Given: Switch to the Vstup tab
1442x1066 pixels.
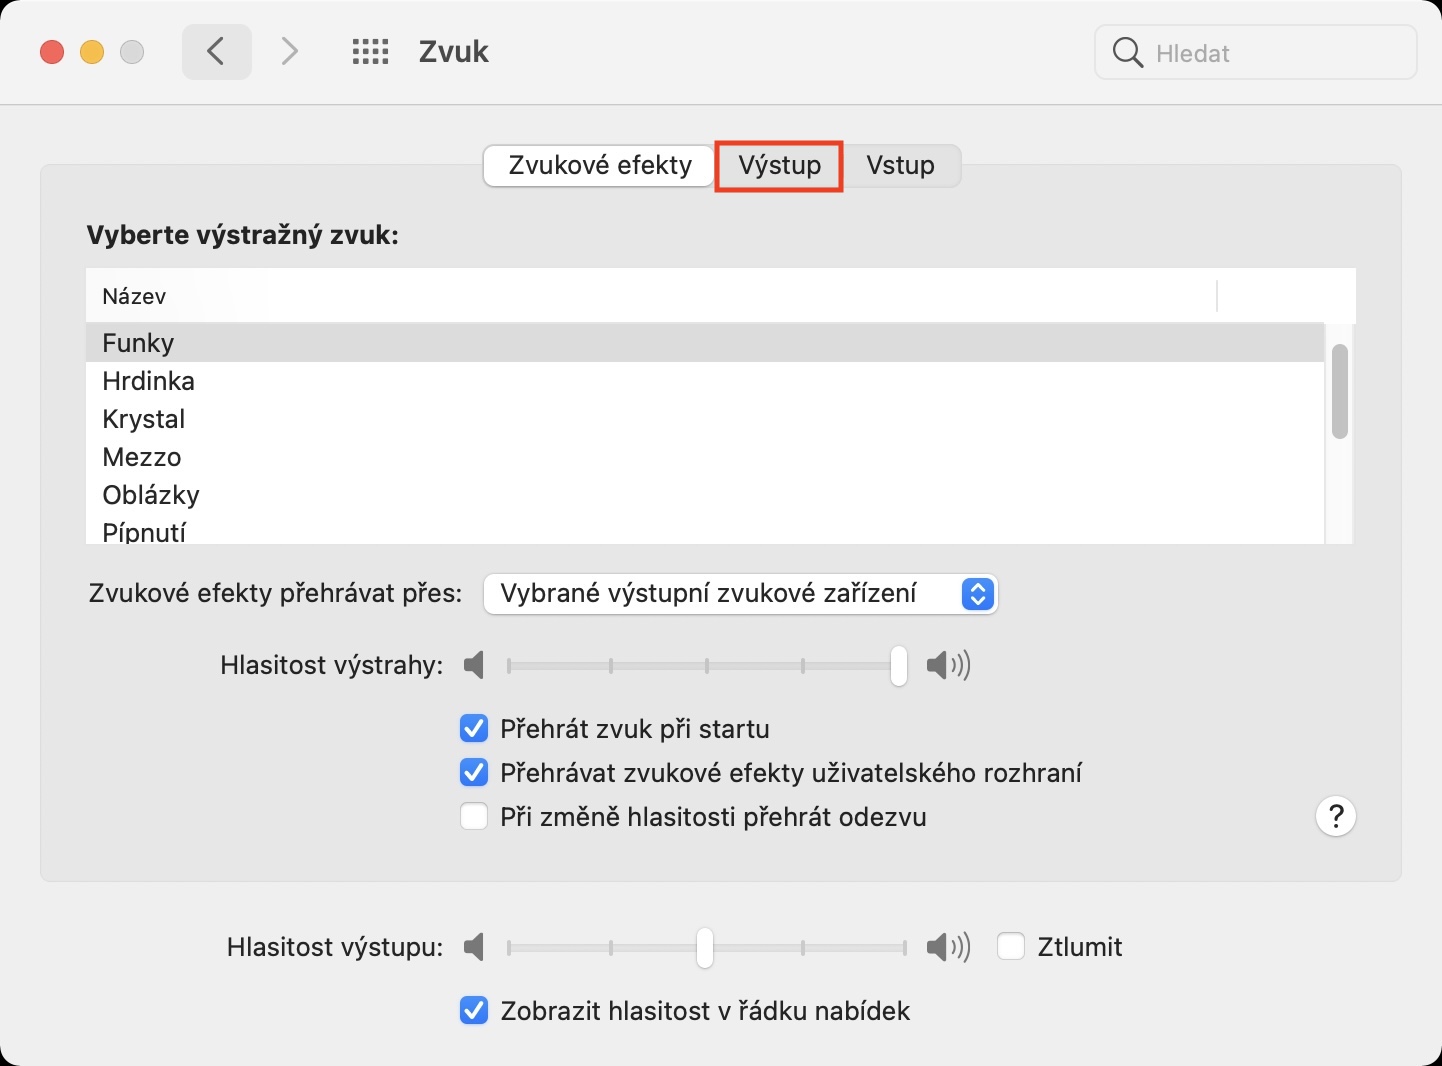Looking at the screenshot, I should [900, 166].
